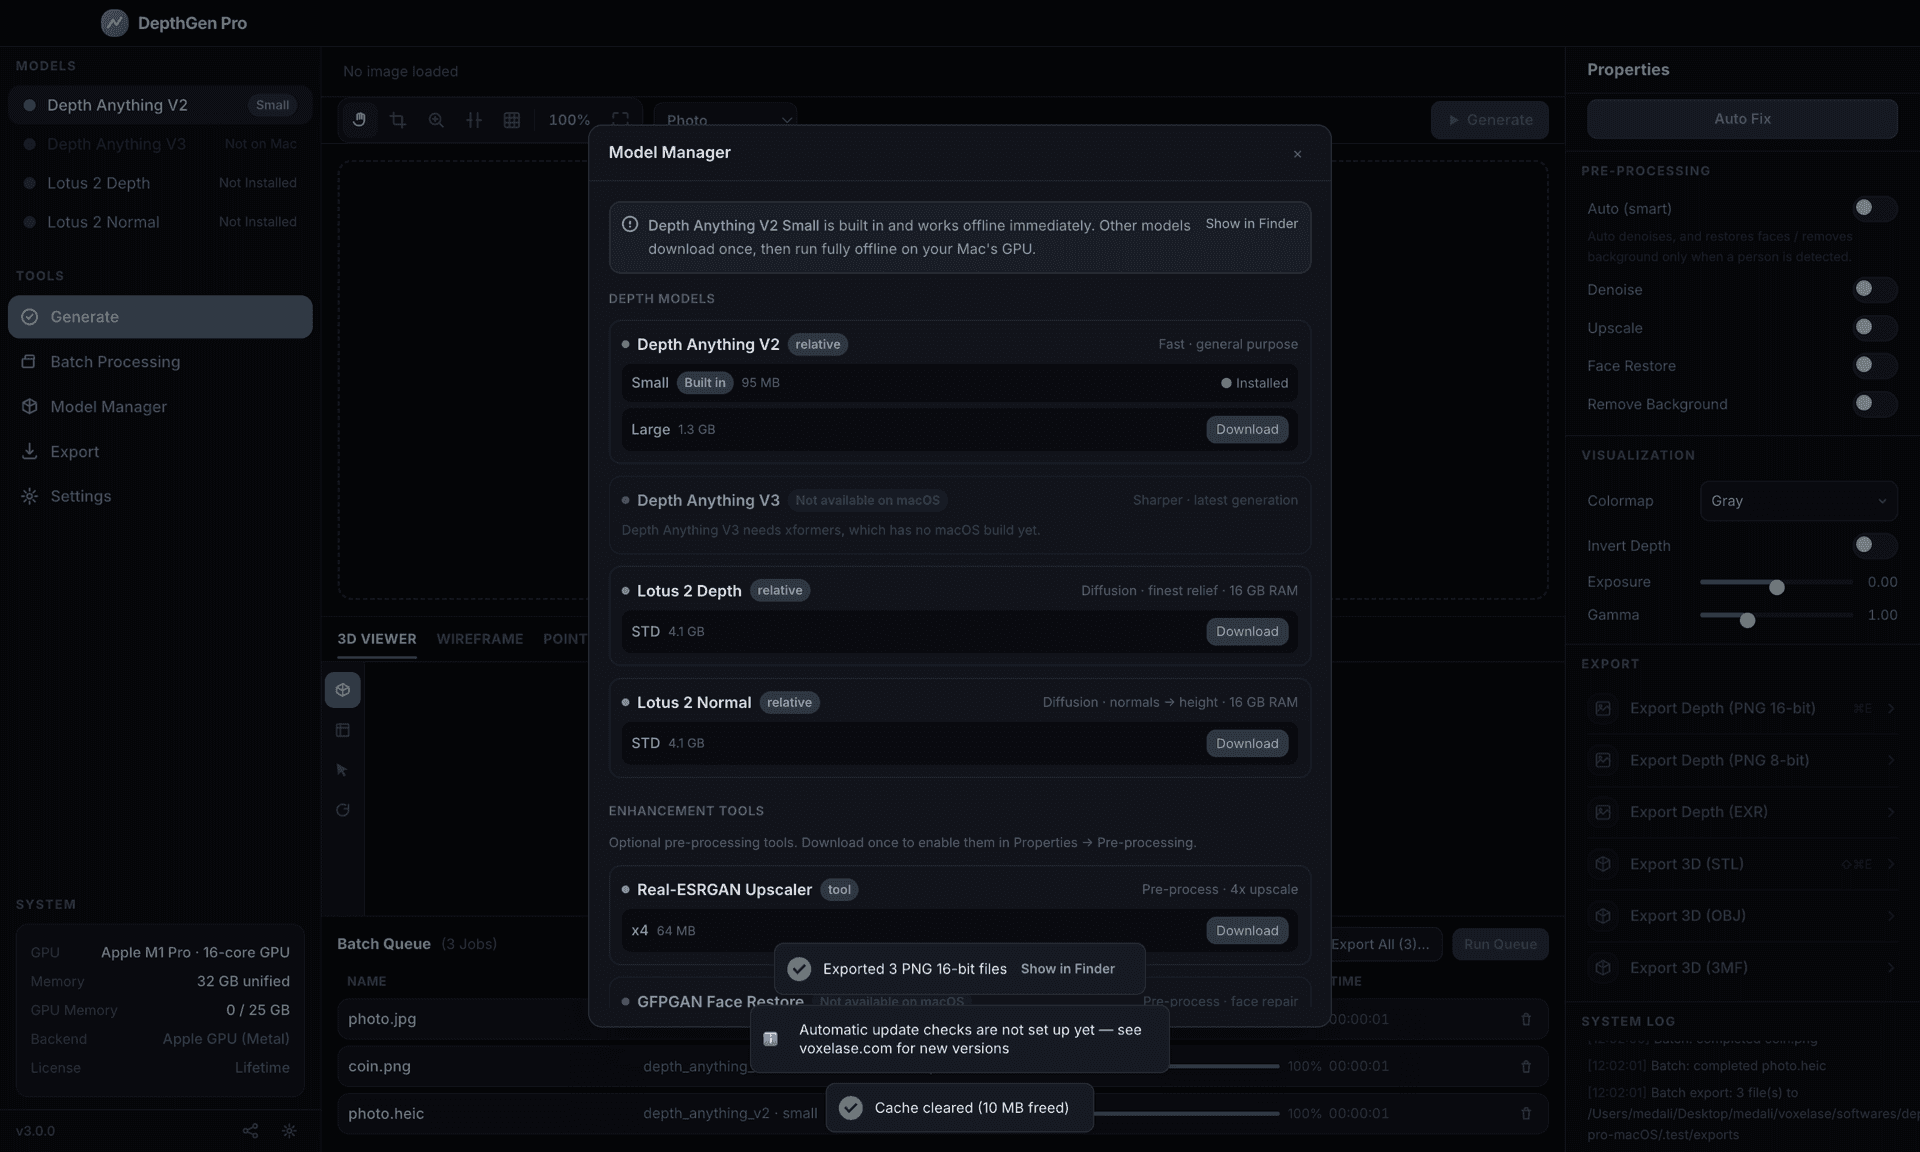The width and height of the screenshot is (1920, 1152).
Task: Click the Run Queue button
Action: point(1500,944)
